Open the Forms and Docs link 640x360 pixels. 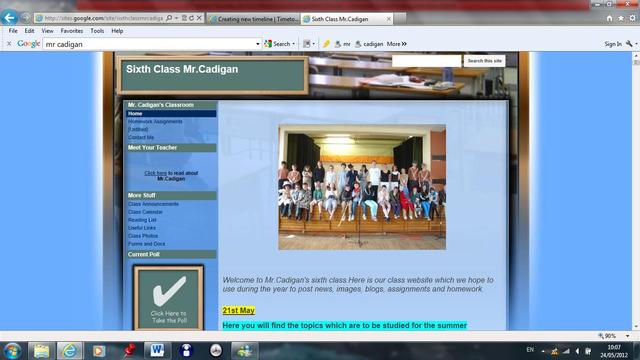pyautogui.click(x=147, y=244)
